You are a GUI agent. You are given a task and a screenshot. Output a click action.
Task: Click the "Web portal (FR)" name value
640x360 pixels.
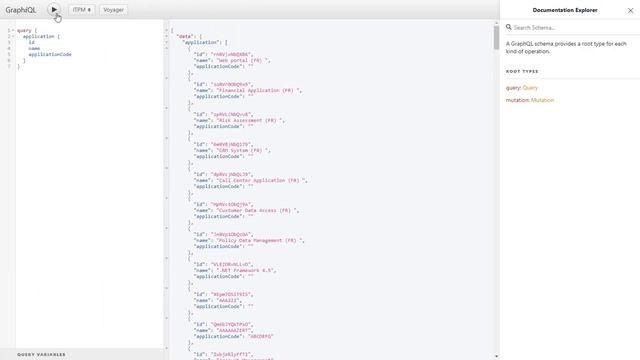point(242,60)
